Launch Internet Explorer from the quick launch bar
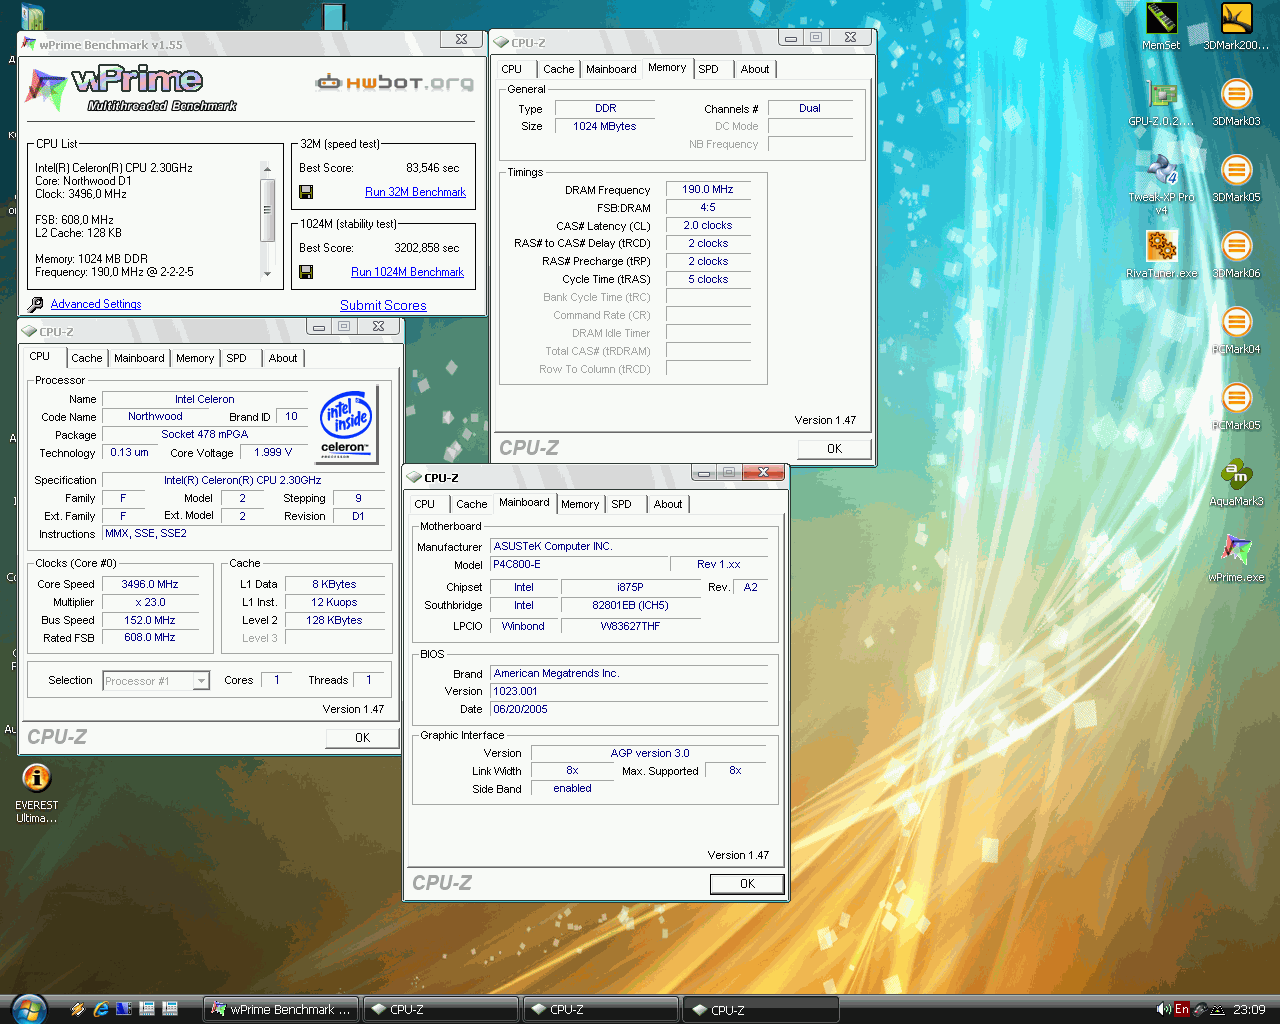Screen dimensions: 1280x1024 click(101, 1010)
